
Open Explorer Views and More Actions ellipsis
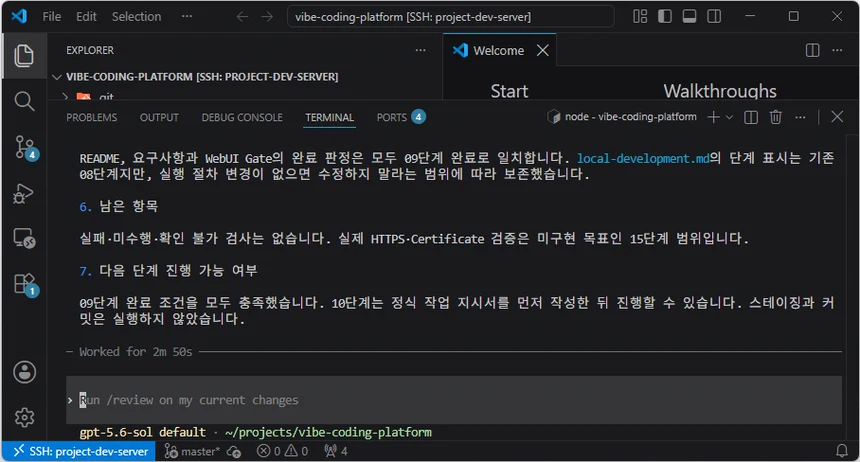pyautogui.click(x=421, y=50)
